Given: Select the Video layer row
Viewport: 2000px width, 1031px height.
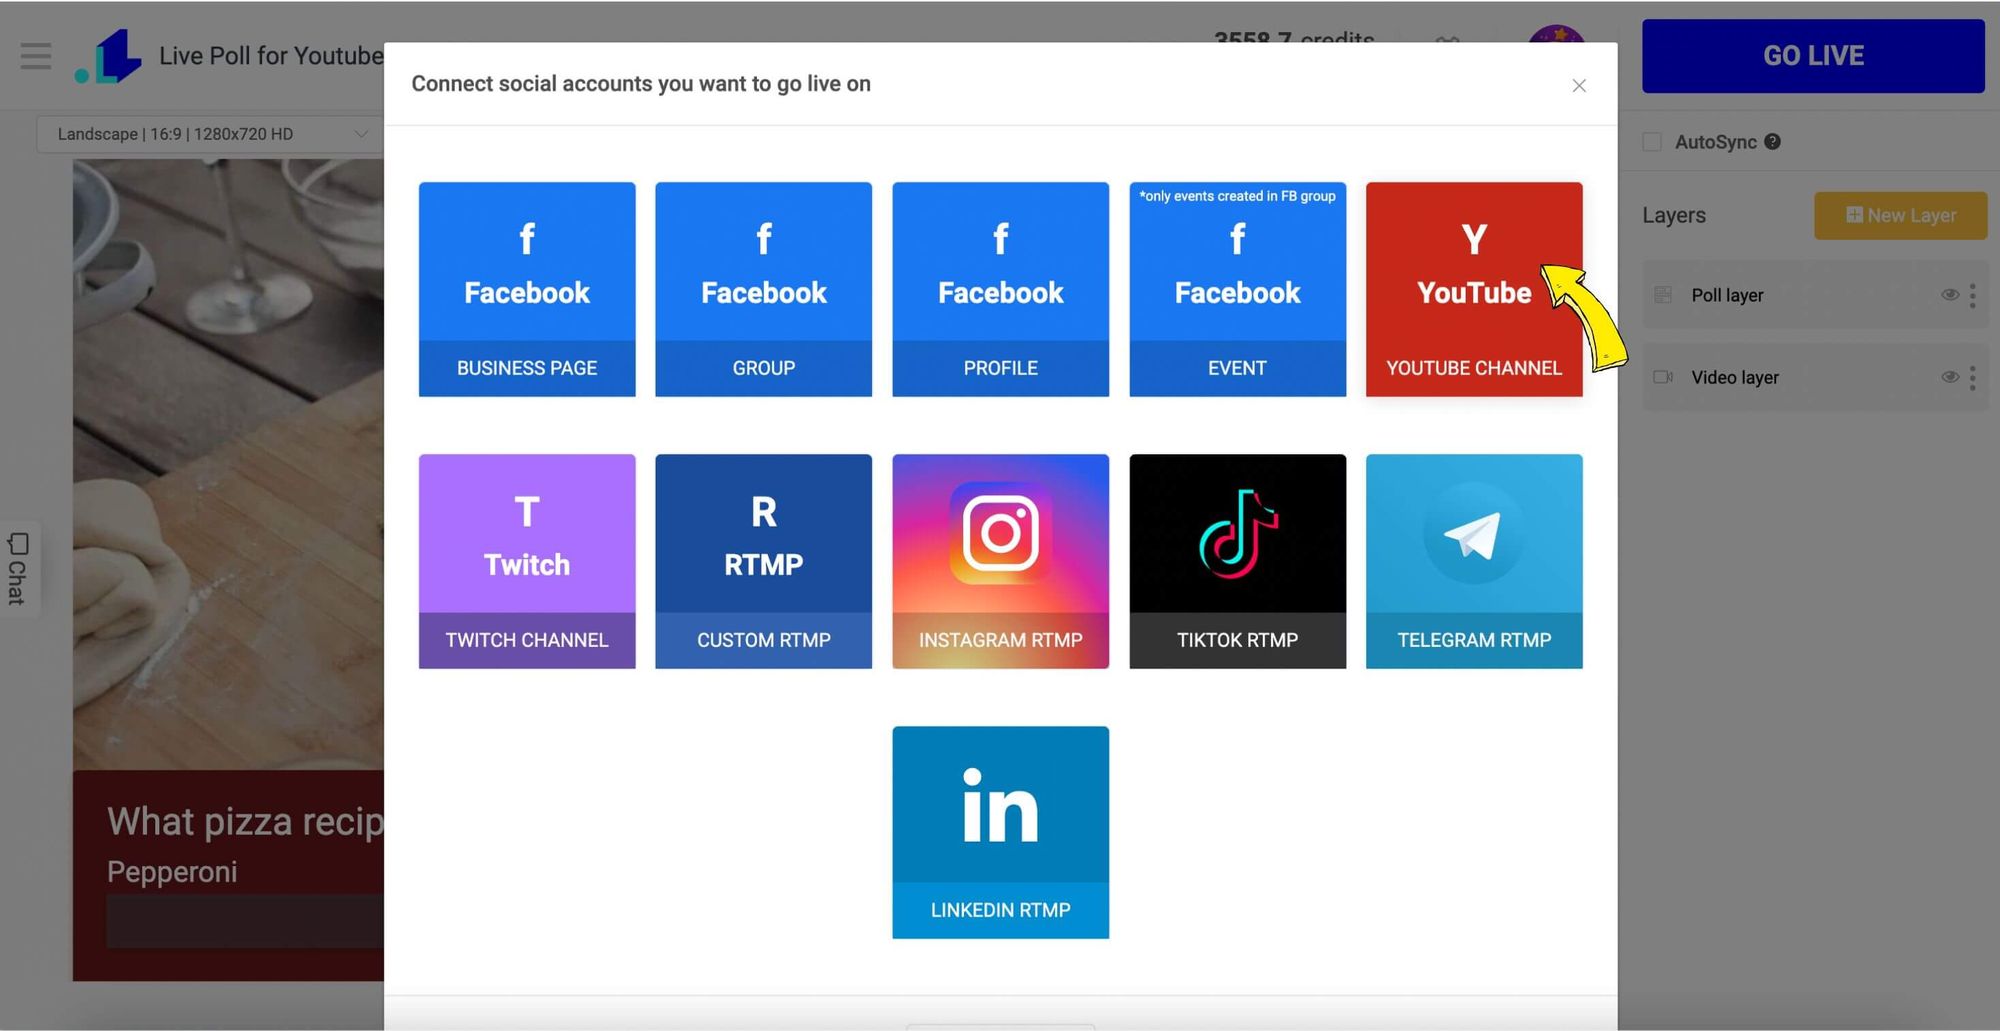Looking at the screenshot, I should 1814,377.
